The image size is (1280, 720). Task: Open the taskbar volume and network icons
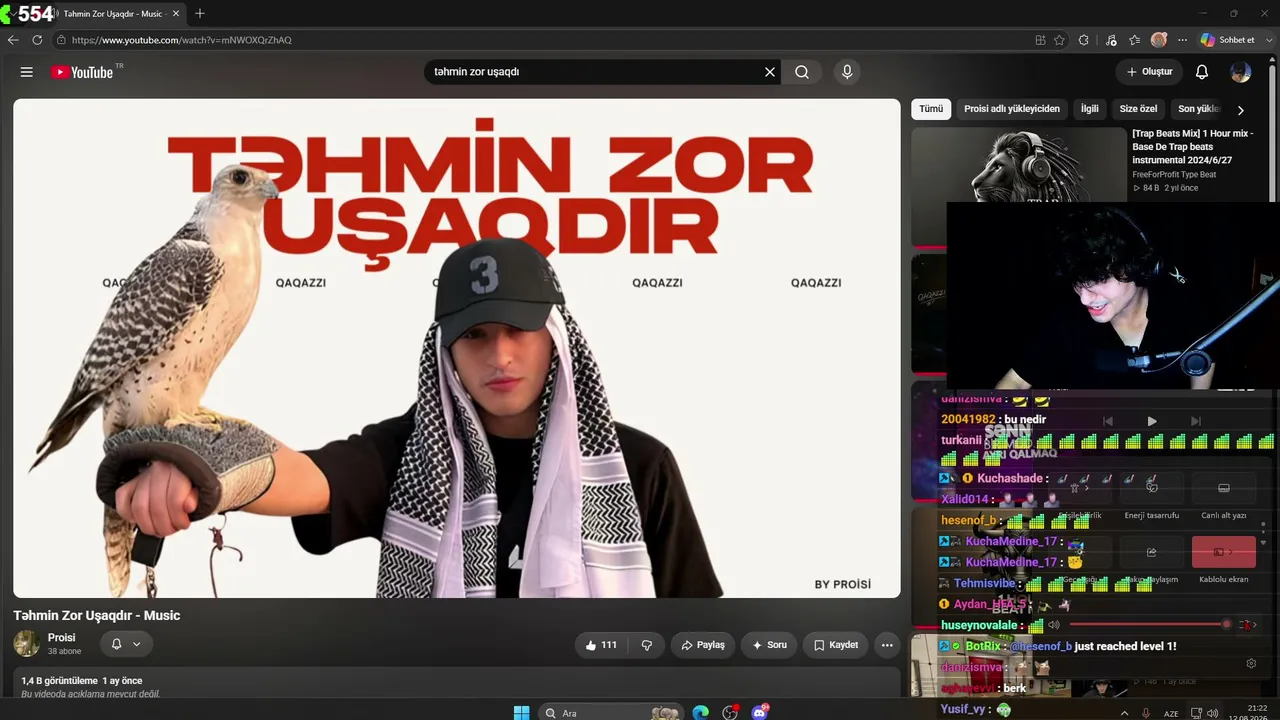point(1203,713)
